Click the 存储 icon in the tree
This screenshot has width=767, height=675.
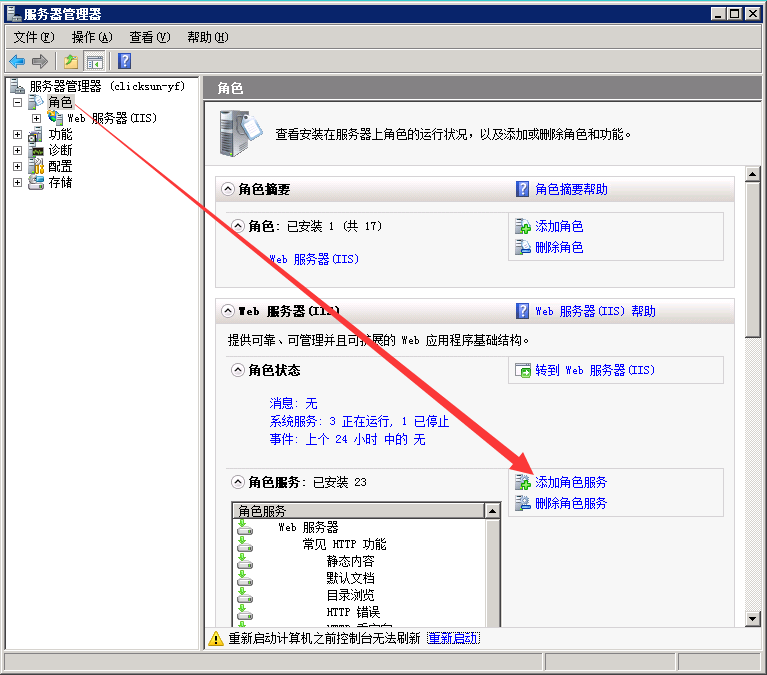(36, 182)
